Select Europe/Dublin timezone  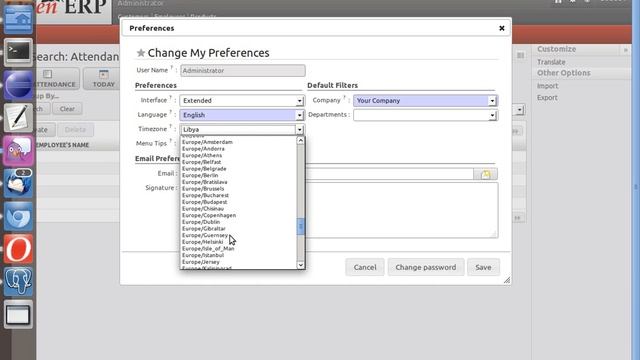click(201, 222)
